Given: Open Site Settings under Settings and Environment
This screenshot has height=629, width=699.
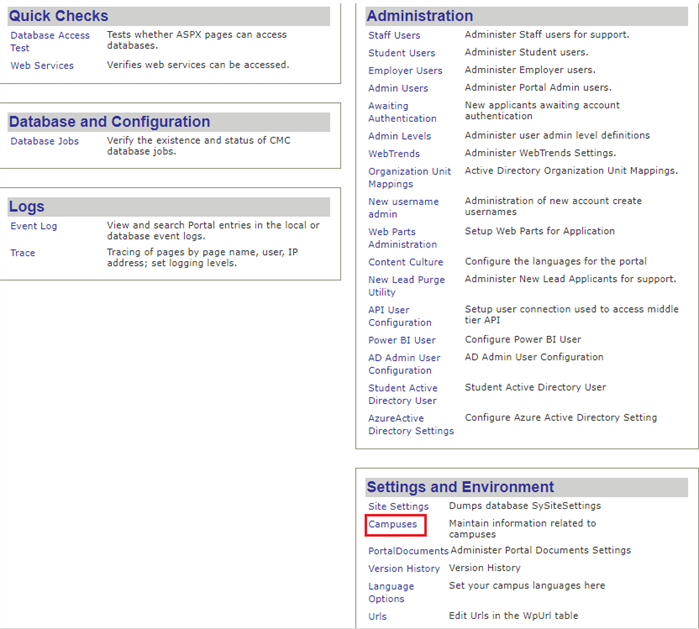Looking at the screenshot, I should coord(398,507).
